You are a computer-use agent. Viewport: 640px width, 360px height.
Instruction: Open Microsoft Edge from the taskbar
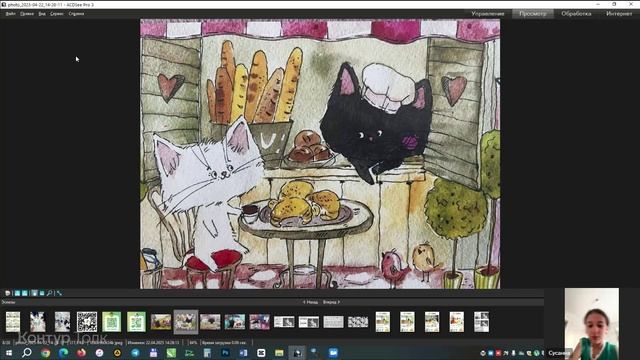coord(63,353)
